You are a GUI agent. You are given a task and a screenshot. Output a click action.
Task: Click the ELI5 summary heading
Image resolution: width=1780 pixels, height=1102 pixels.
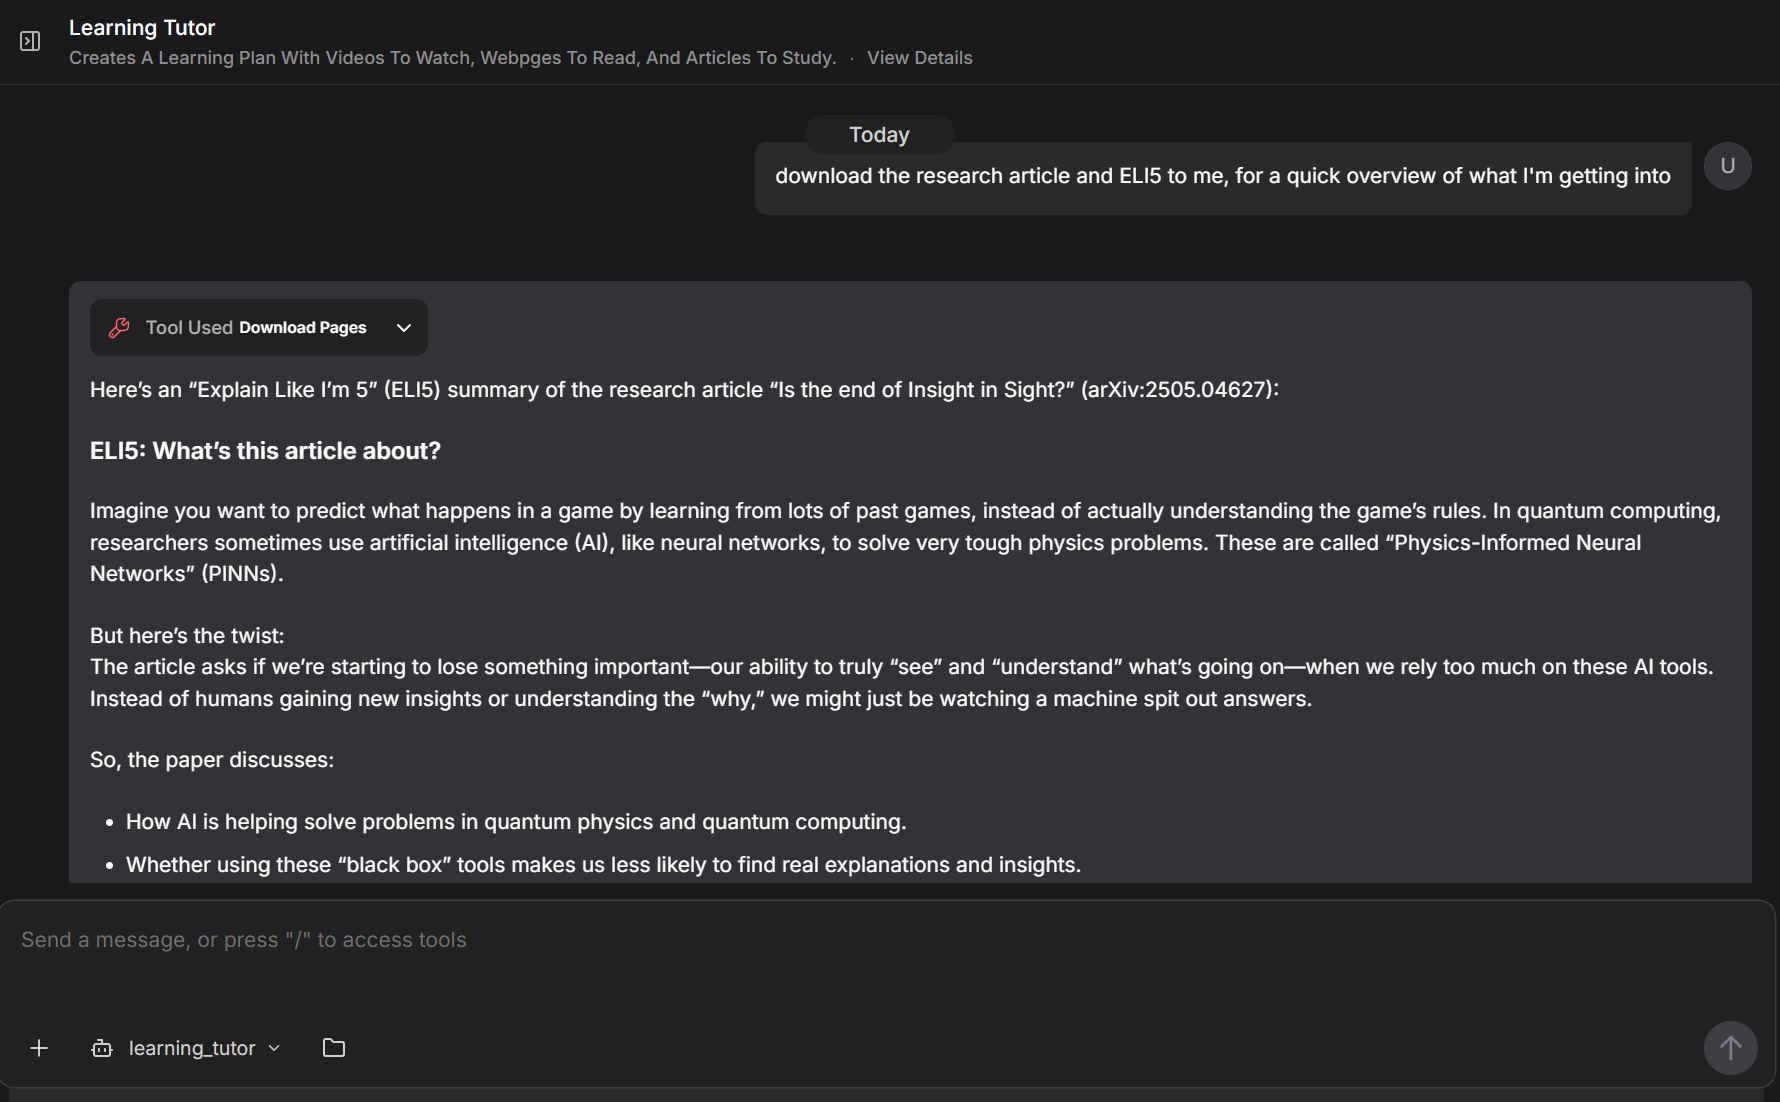pos(265,450)
